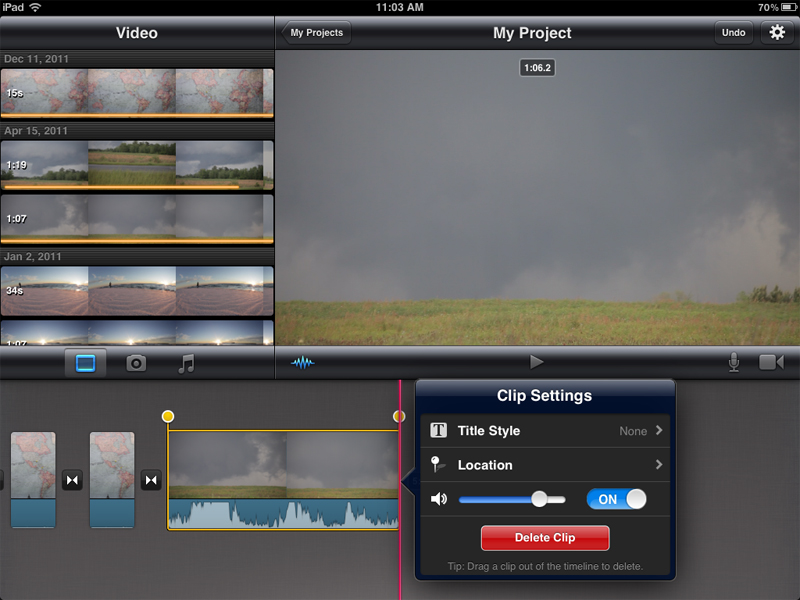Viewport: 800px width, 600px height.
Task: Click the Video library panel title
Action: [137, 33]
